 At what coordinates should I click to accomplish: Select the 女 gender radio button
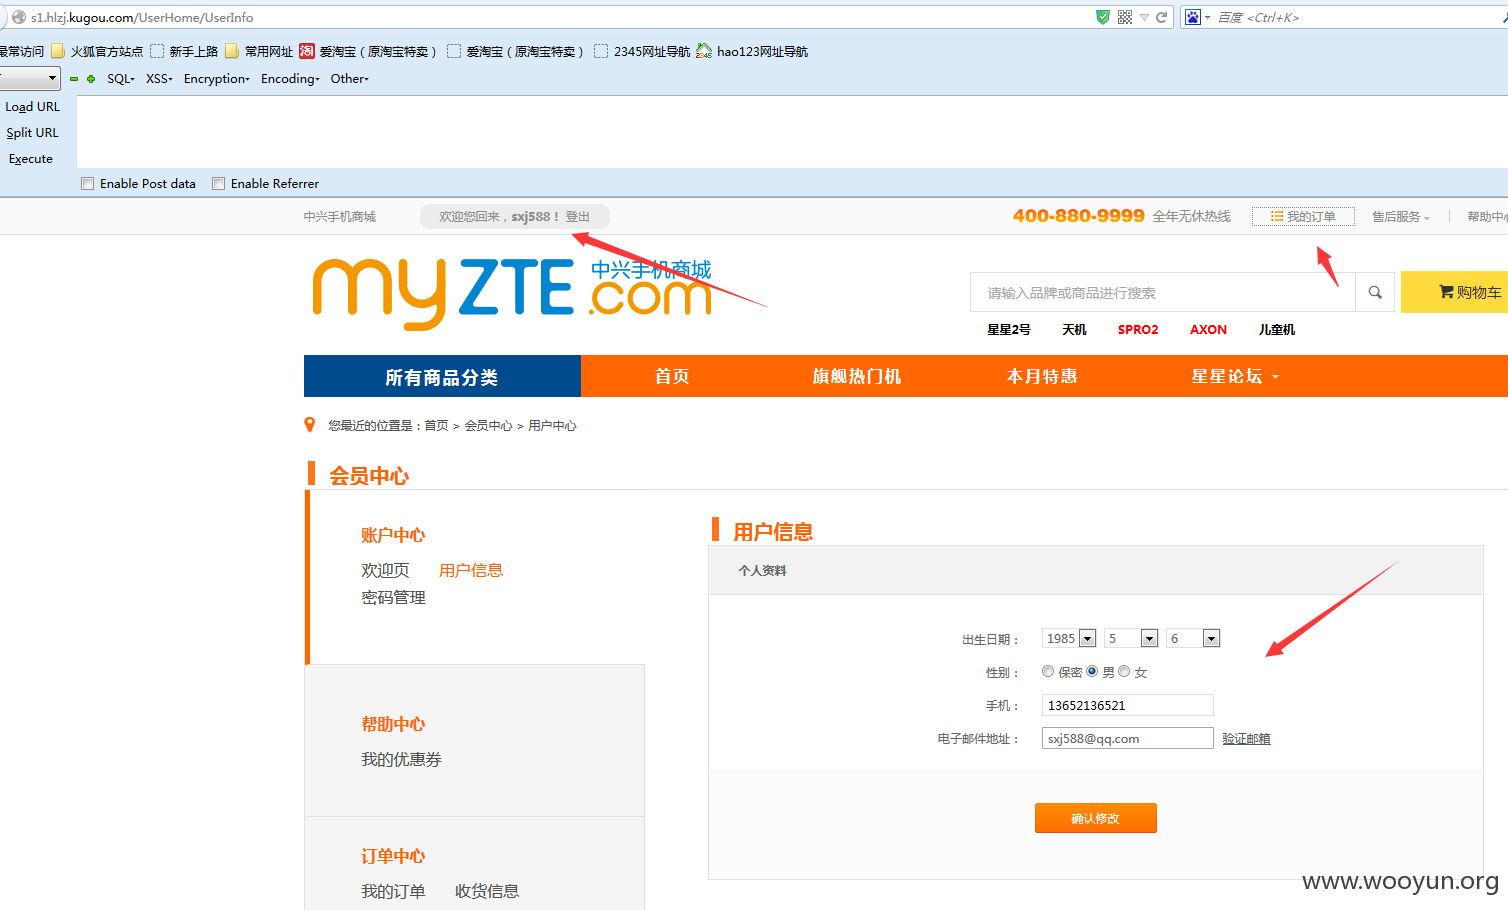click(1124, 672)
